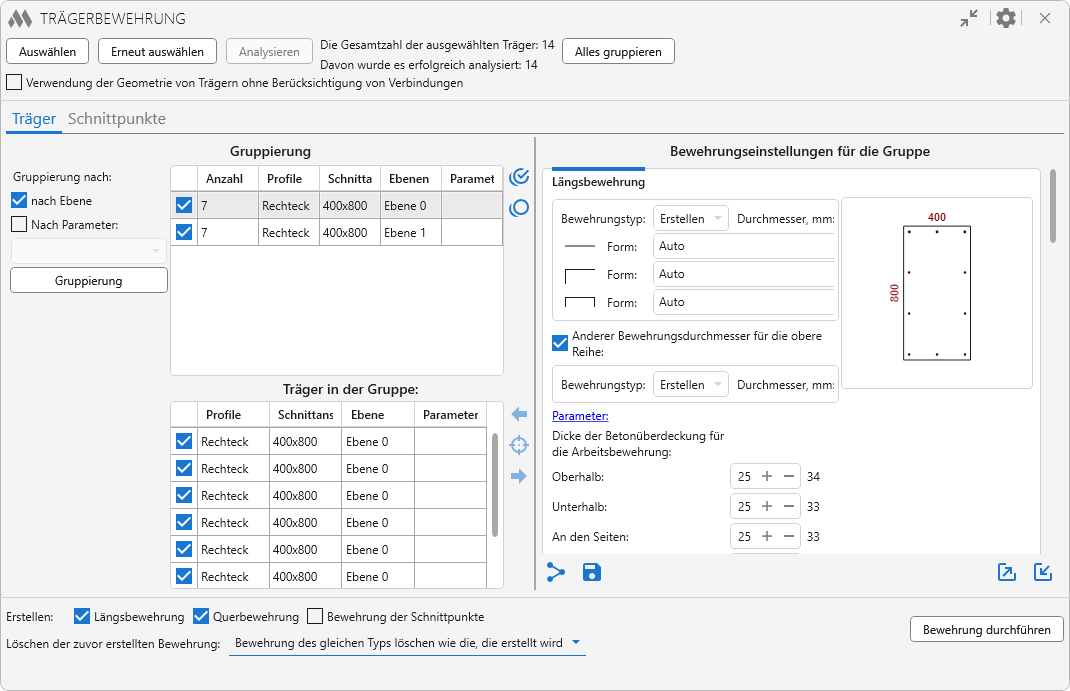Image resolution: width=1070 pixels, height=691 pixels.
Task: Click the crosshair target icon
Action: point(518,445)
